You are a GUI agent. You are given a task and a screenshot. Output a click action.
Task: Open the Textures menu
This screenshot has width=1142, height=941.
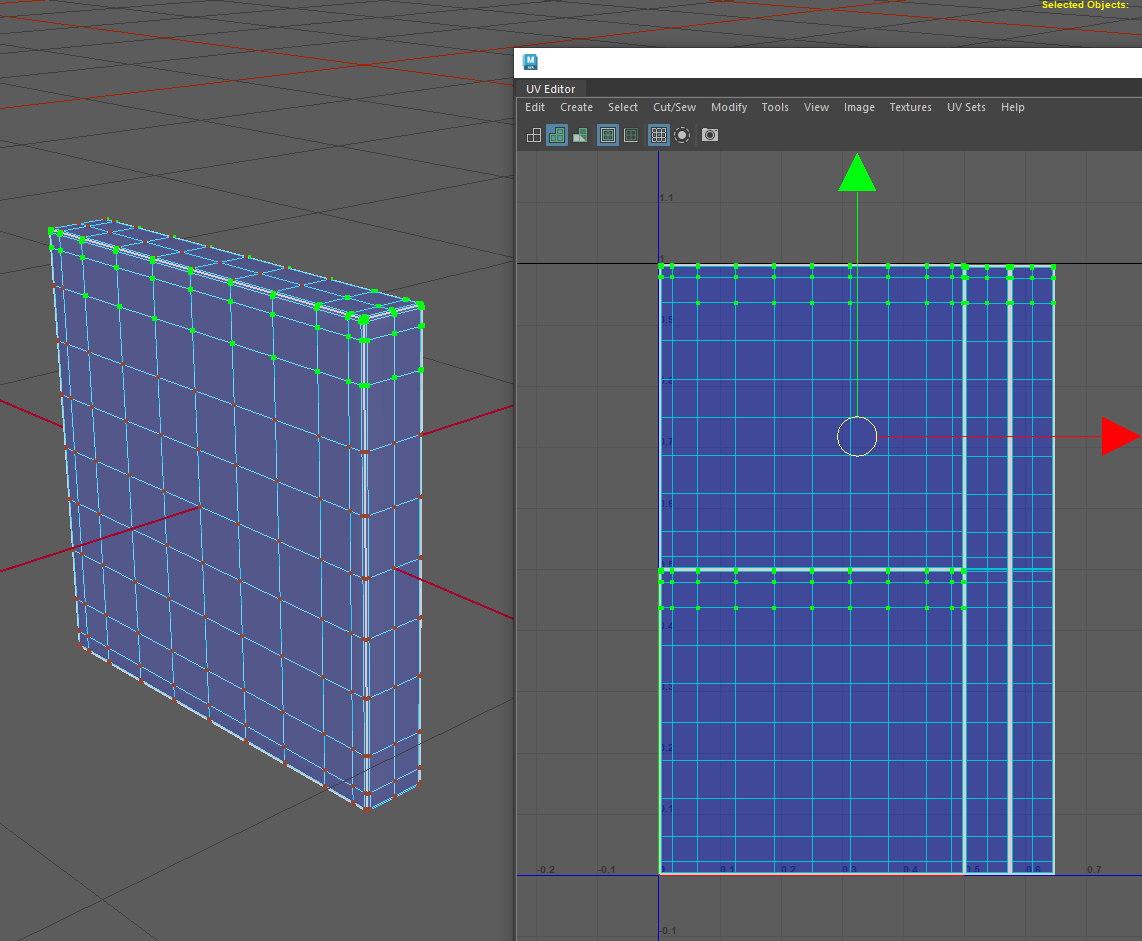point(910,107)
